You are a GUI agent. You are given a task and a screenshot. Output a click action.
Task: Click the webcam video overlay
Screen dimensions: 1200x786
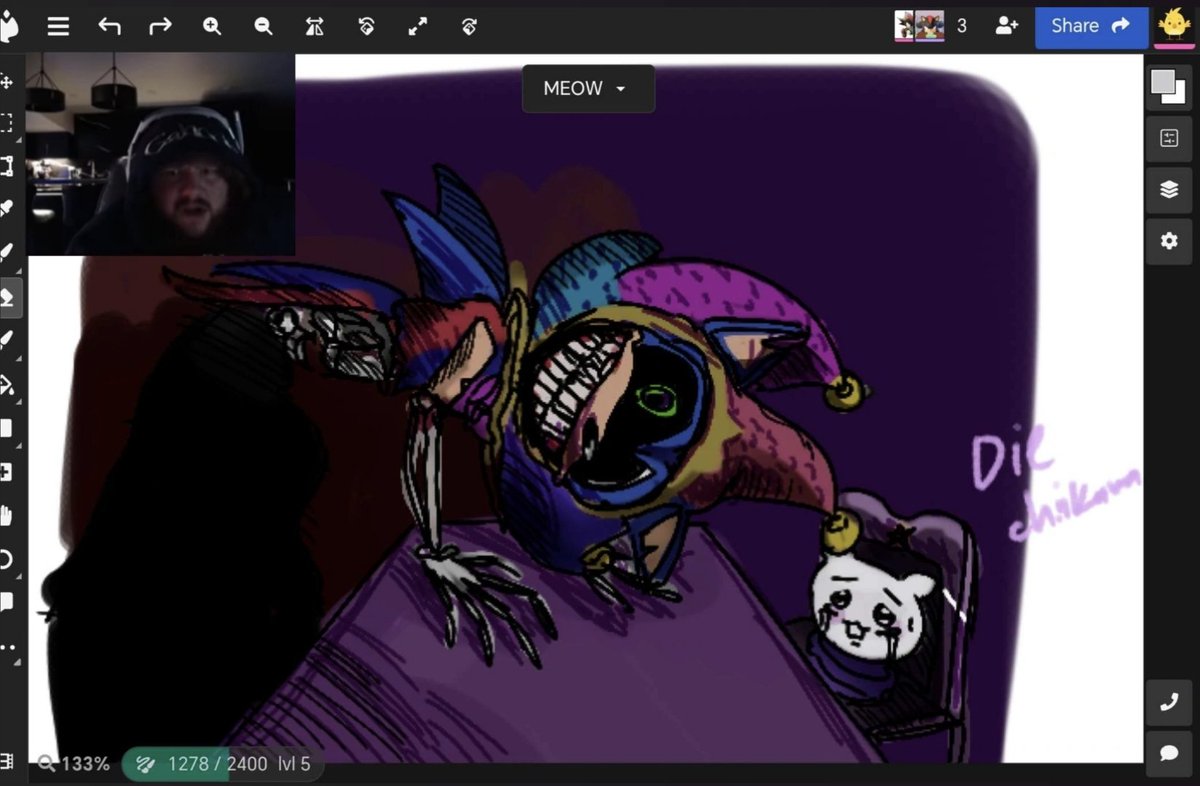[160, 154]
